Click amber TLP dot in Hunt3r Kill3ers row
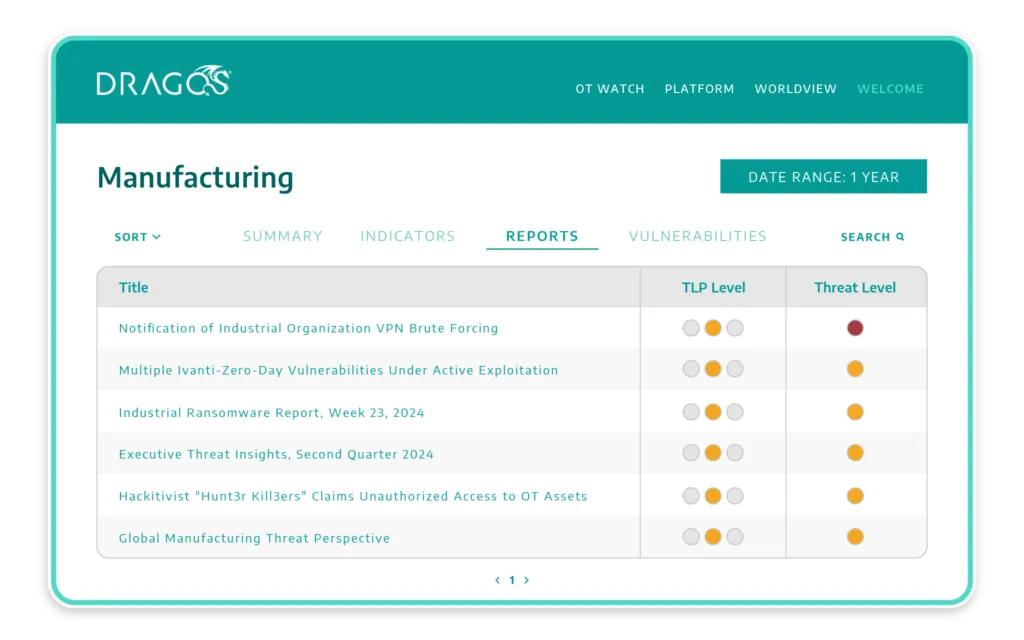1024x640 pixels. (712, 496)
